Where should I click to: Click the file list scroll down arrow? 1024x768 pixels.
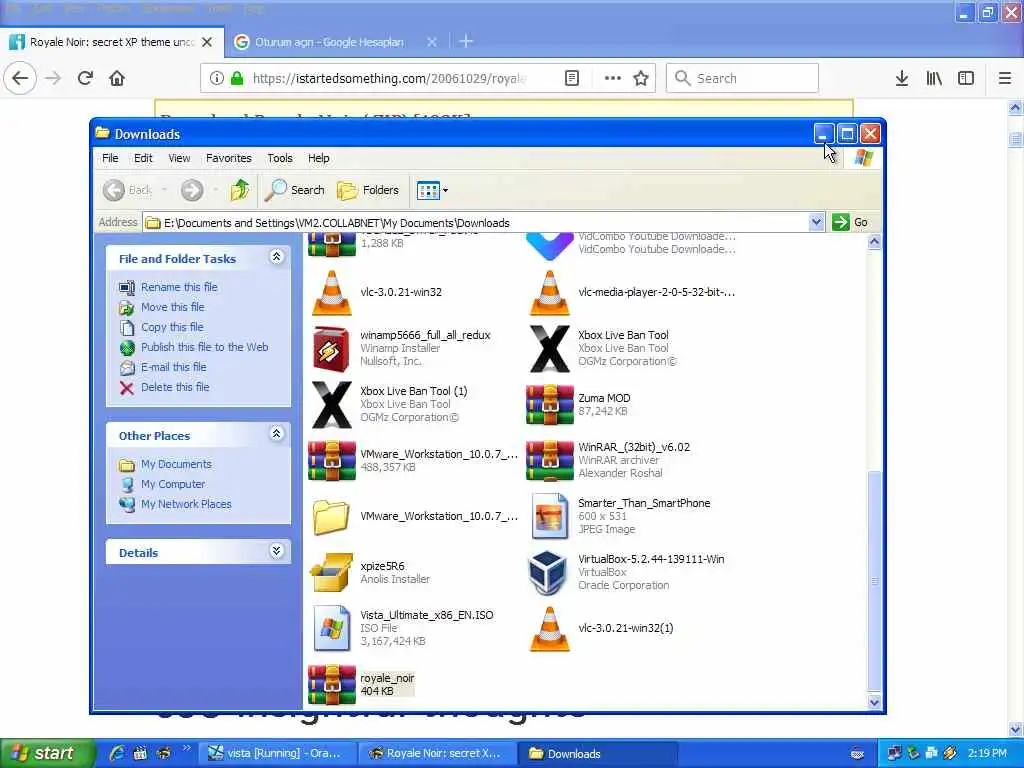[x=874, y=703]
